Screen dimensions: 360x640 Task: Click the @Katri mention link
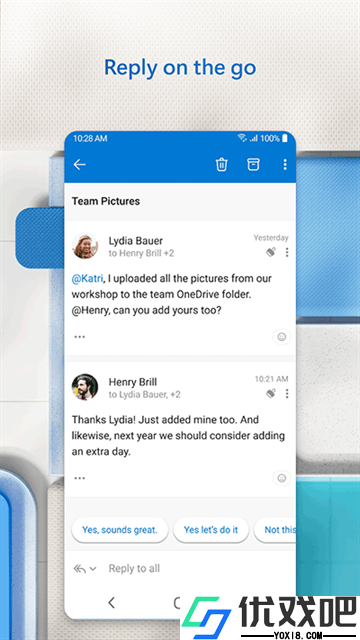87,278
